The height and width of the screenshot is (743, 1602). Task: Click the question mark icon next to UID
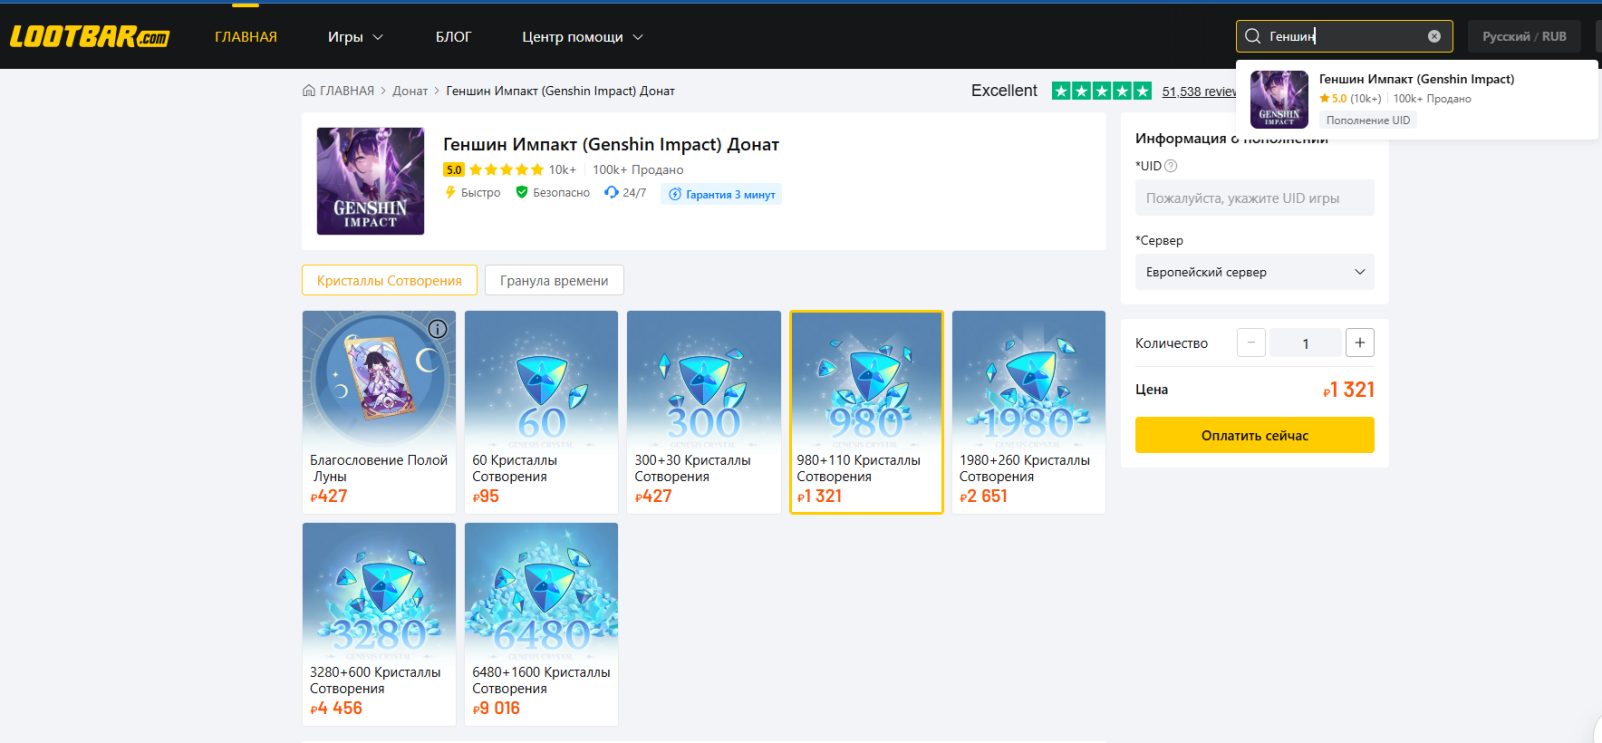pos(1171,166)
